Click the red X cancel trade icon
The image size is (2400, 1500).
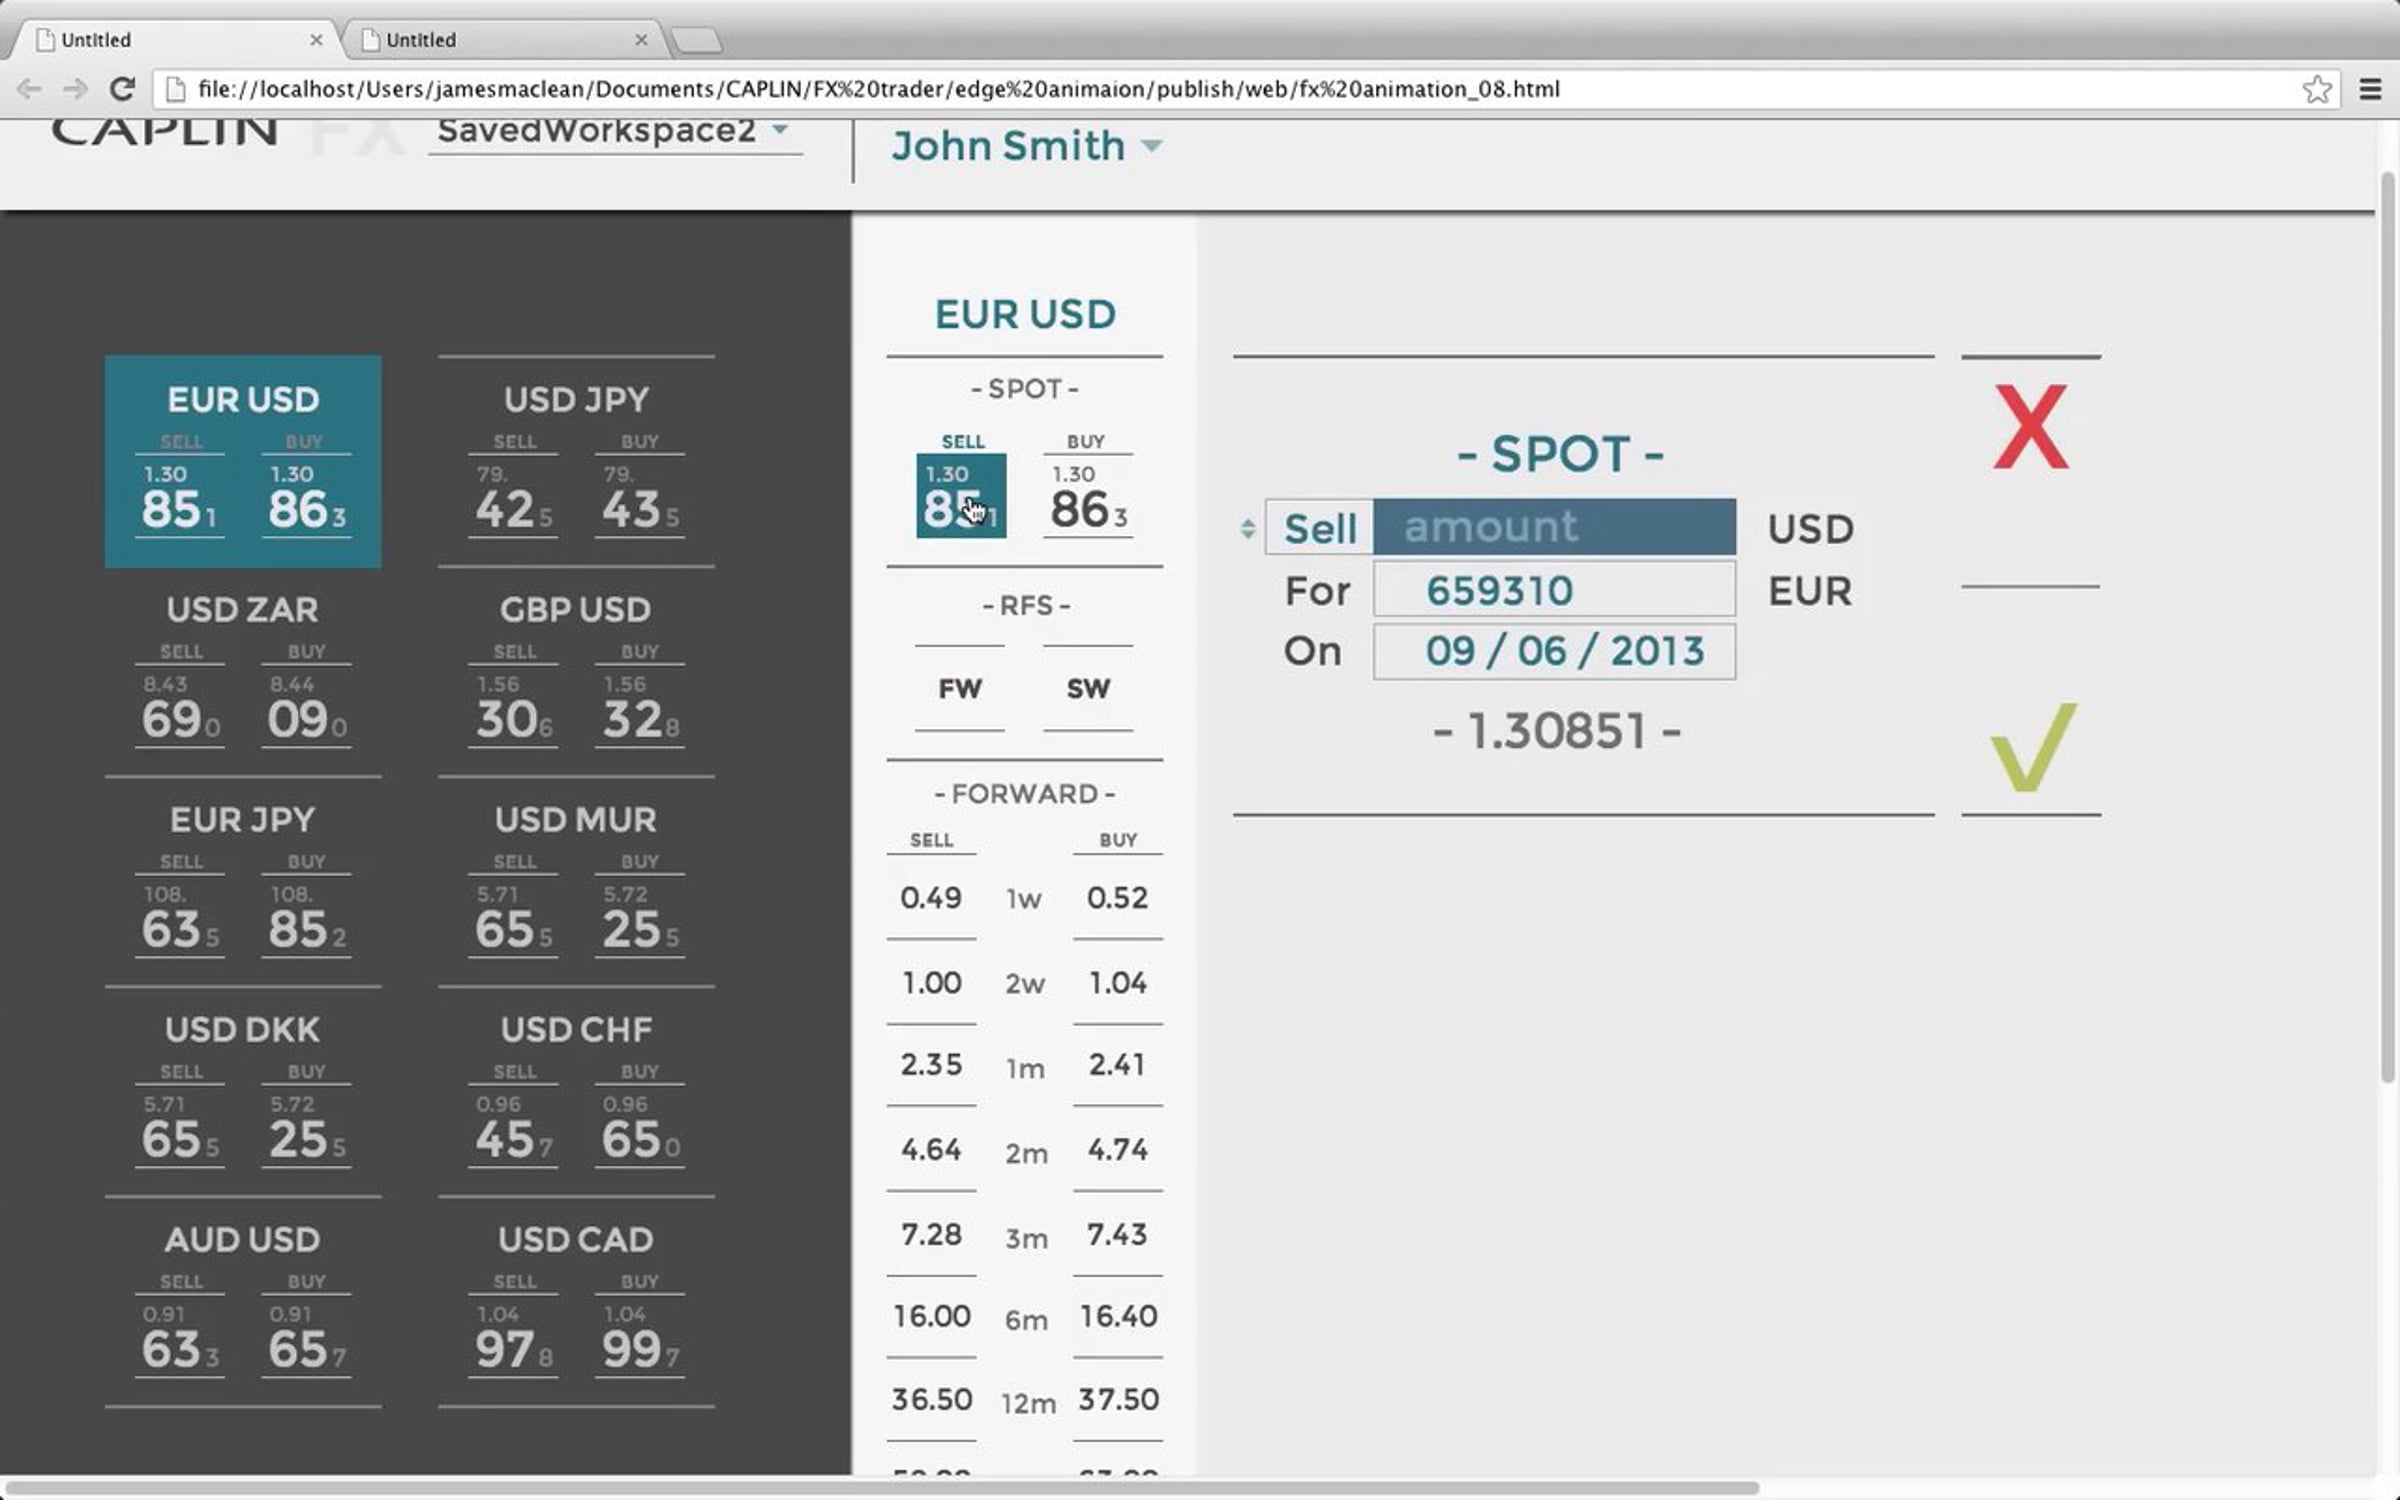(x=2030, y=428)
